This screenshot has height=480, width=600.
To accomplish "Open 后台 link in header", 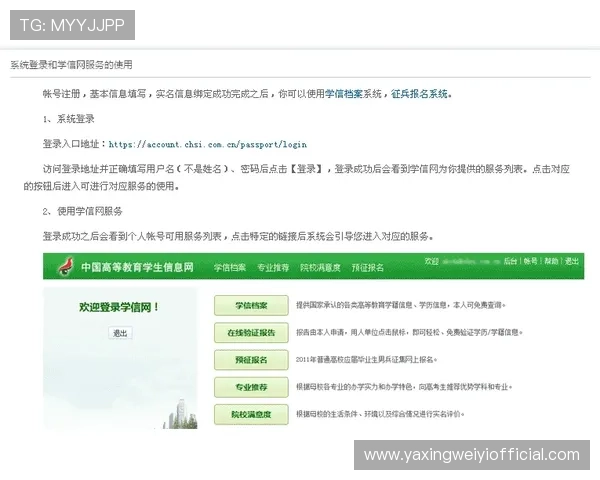I will pyautogui.click(x=510, y=261).
